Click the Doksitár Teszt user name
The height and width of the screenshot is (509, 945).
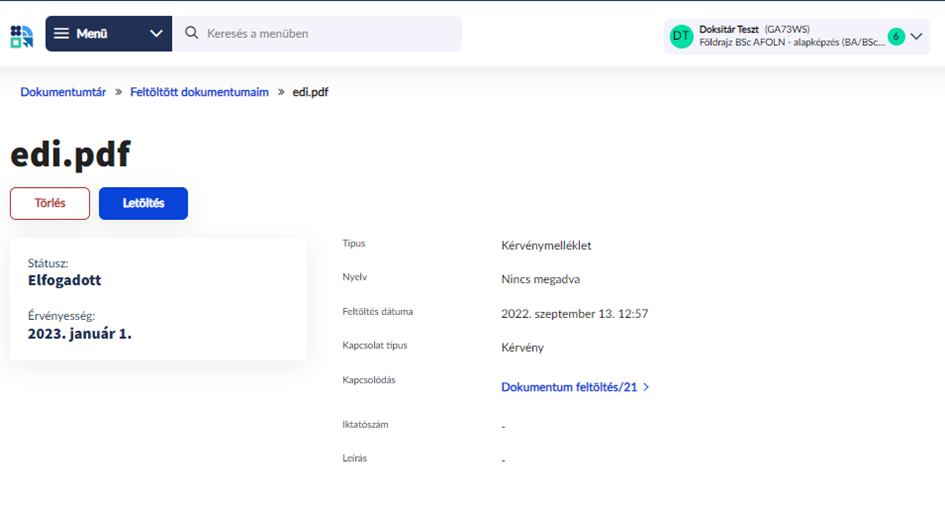click(729, 29)
